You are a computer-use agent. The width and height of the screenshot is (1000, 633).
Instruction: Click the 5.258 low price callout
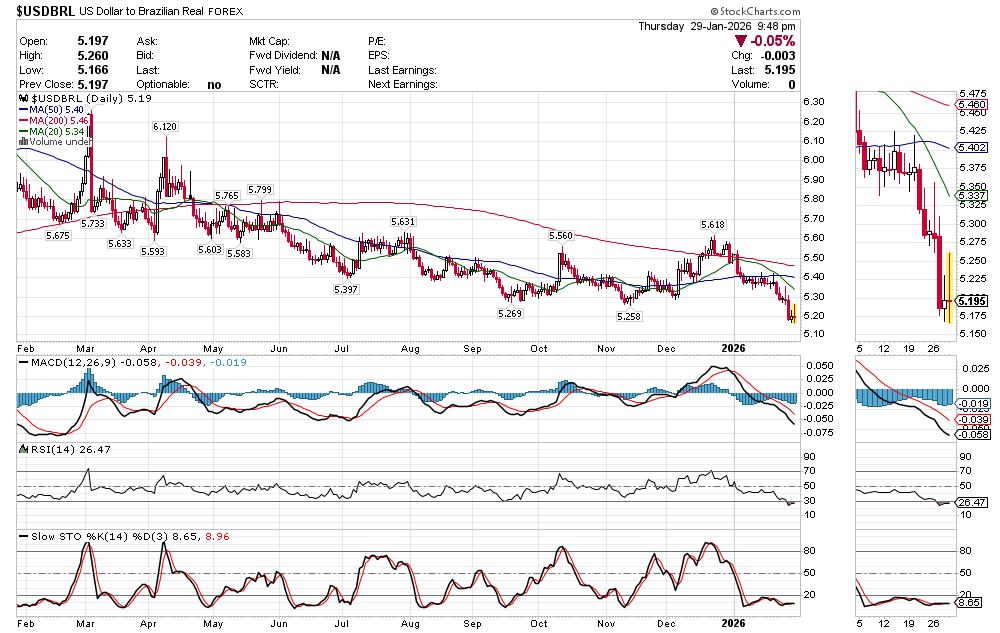(x=629, y=316)
